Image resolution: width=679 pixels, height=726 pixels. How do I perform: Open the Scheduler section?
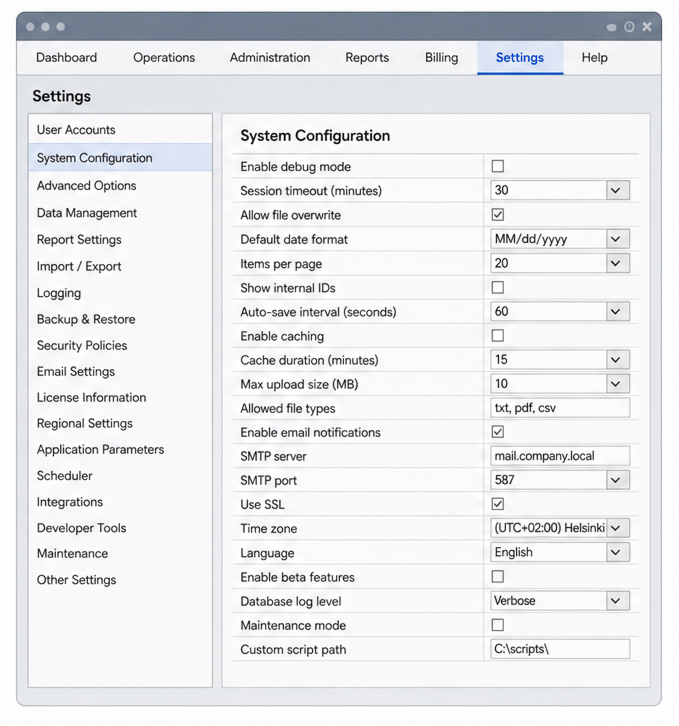coord(120,476)
